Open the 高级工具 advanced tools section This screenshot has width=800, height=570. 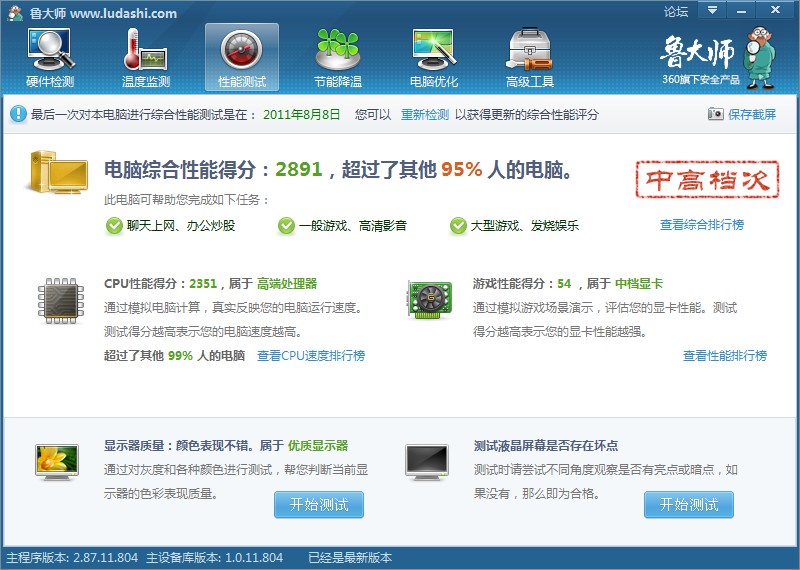[x=530, y=58]
